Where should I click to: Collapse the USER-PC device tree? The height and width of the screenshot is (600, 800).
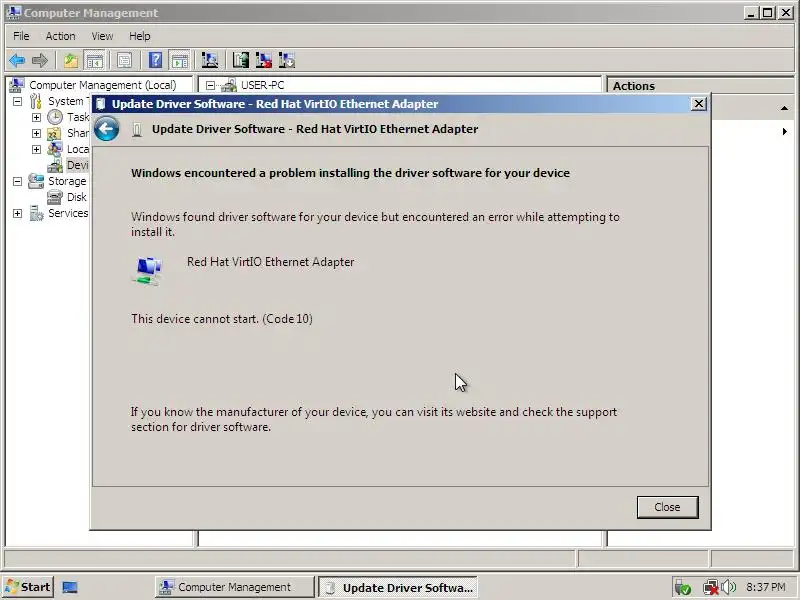click(210, 85)
